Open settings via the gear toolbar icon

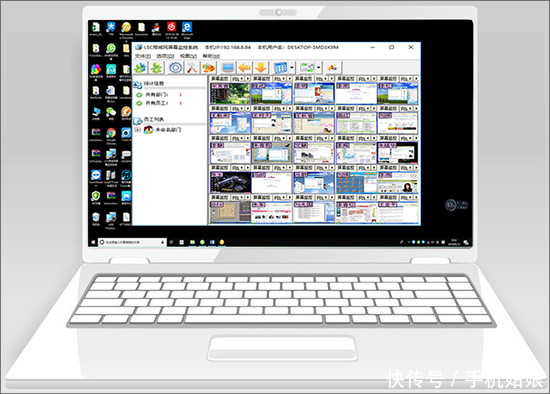pos(175,67)
